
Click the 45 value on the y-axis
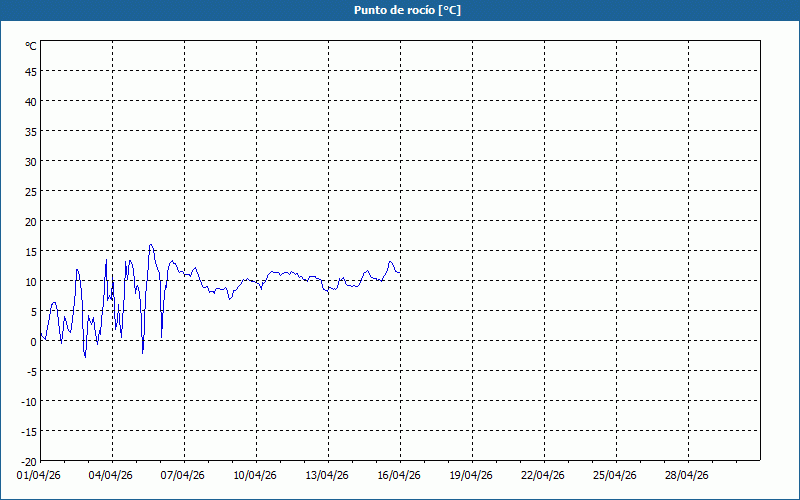point(31,71)
